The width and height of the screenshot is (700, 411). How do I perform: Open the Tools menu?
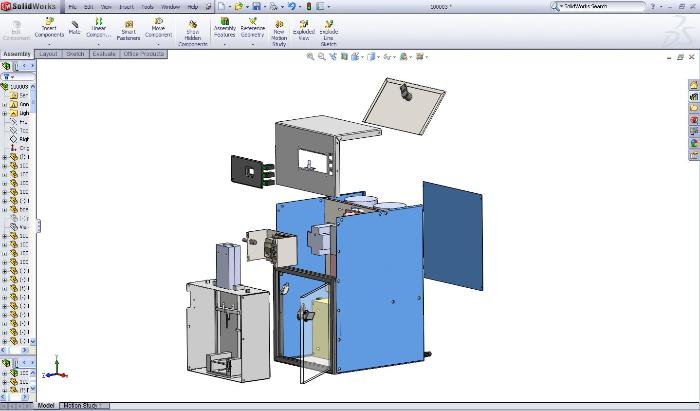[148, 7]
